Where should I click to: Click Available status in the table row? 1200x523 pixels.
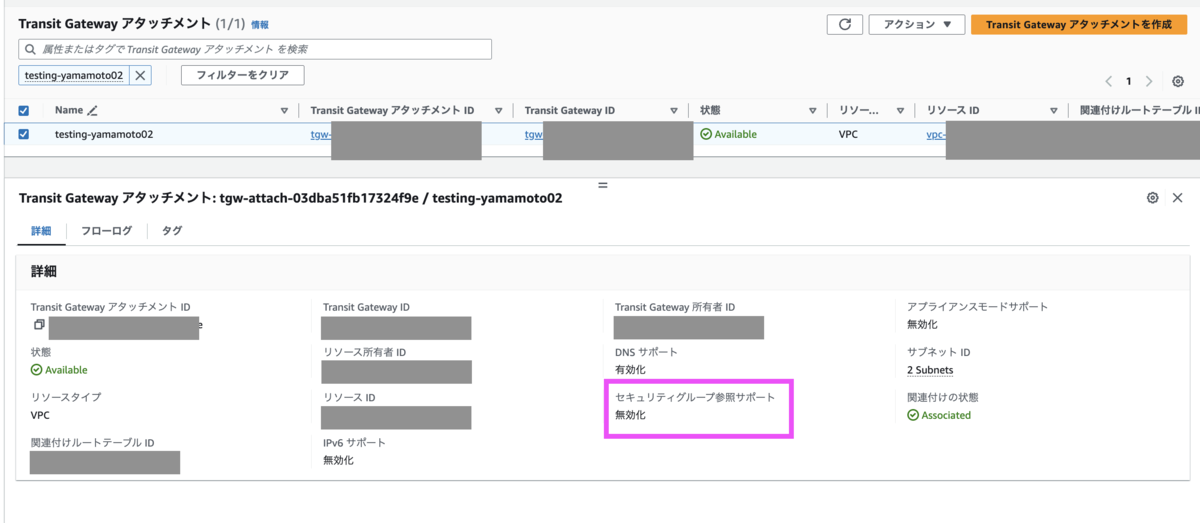728,134
